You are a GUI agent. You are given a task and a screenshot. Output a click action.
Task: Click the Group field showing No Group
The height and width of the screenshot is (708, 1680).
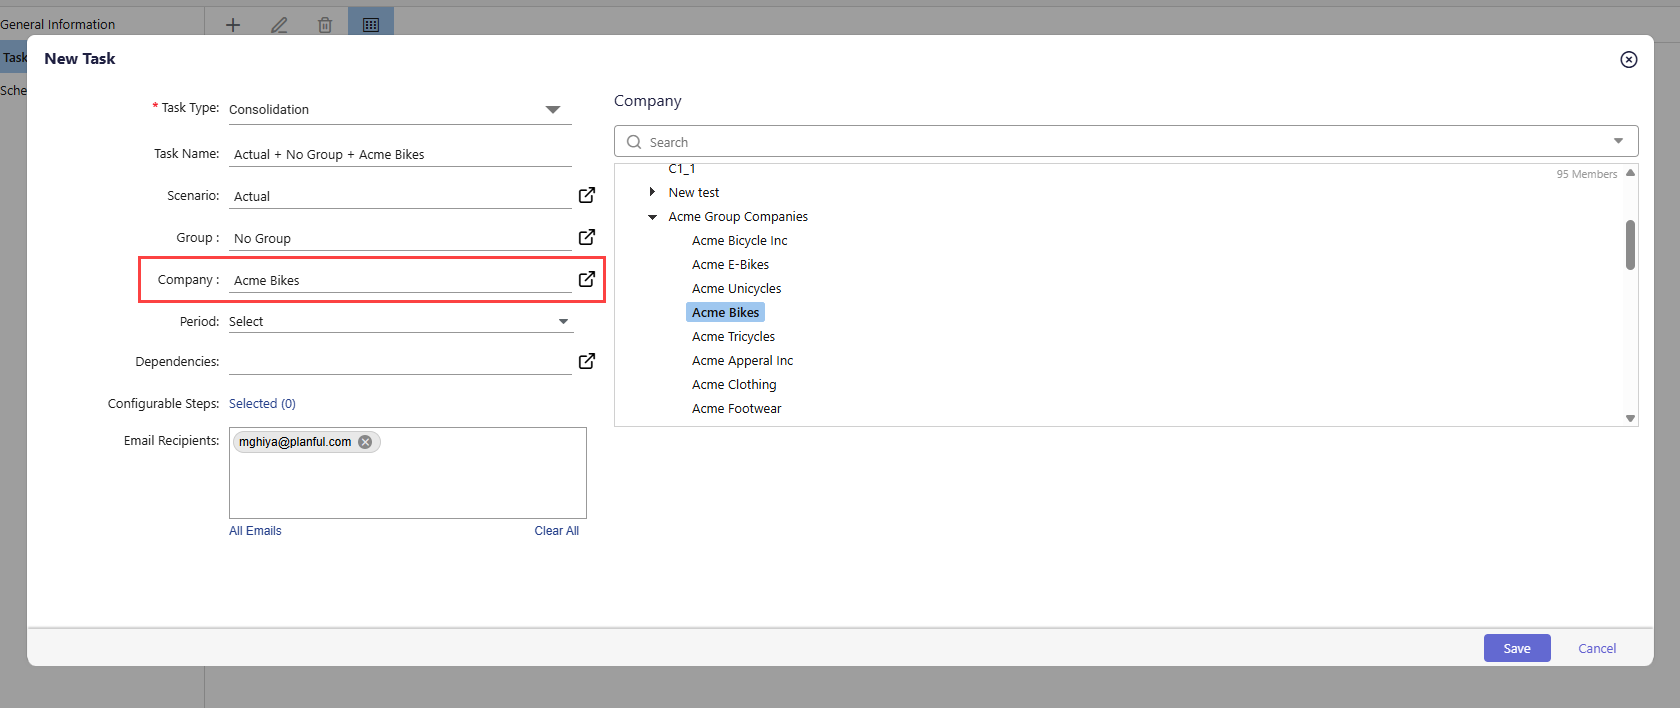coord(400,238)
